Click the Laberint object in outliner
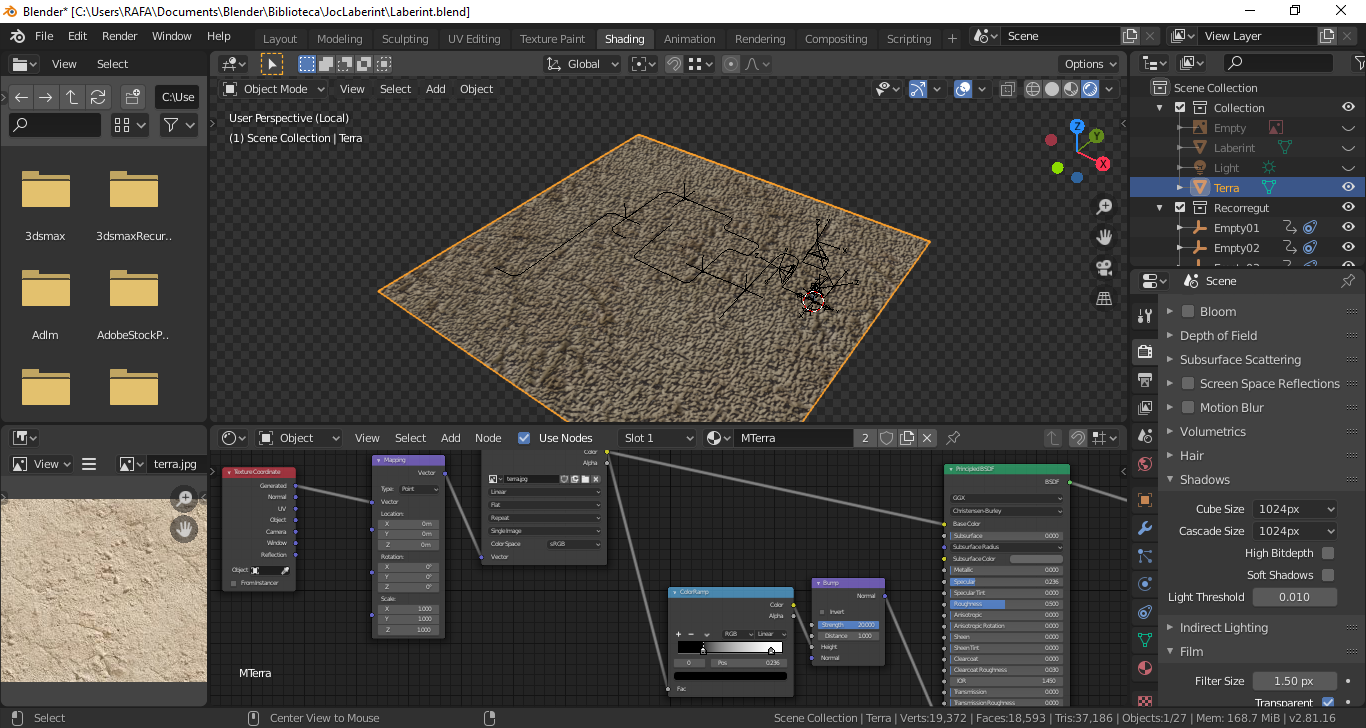1366x728 pixels. (x=1234, y=147)
